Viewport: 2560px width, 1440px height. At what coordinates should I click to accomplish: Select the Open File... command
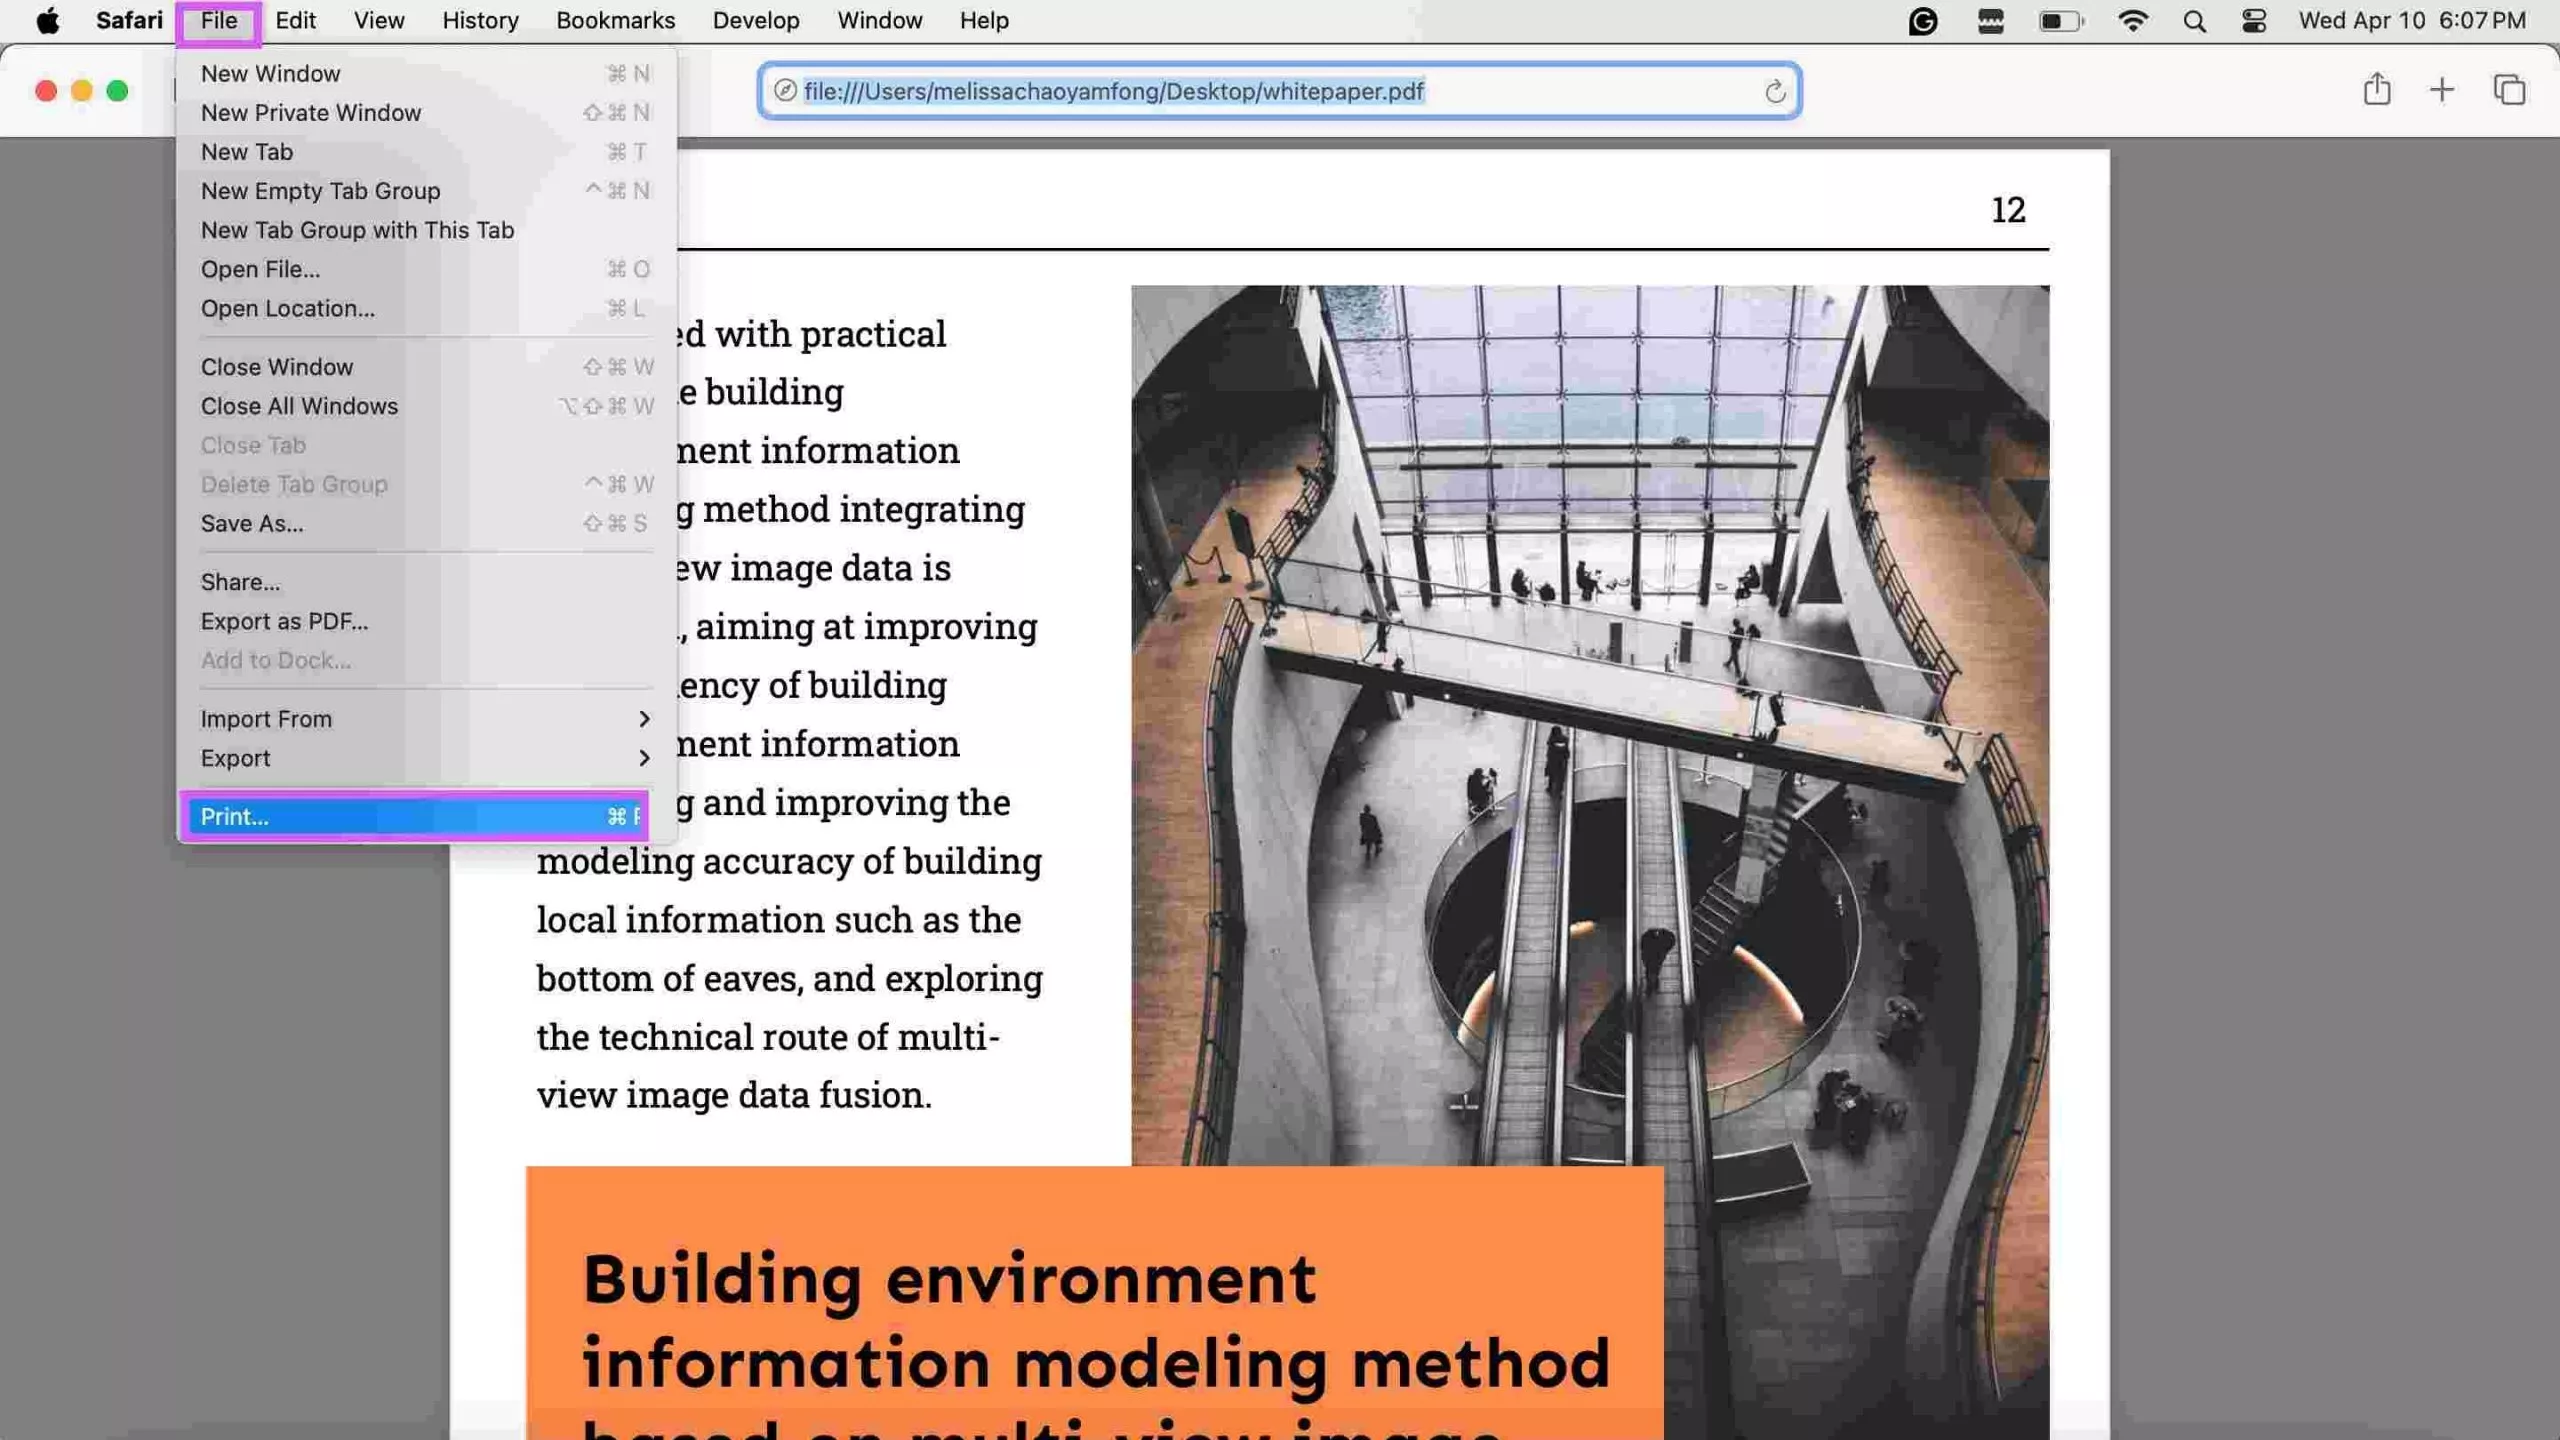pyautogui.click(x=260, y=268)
